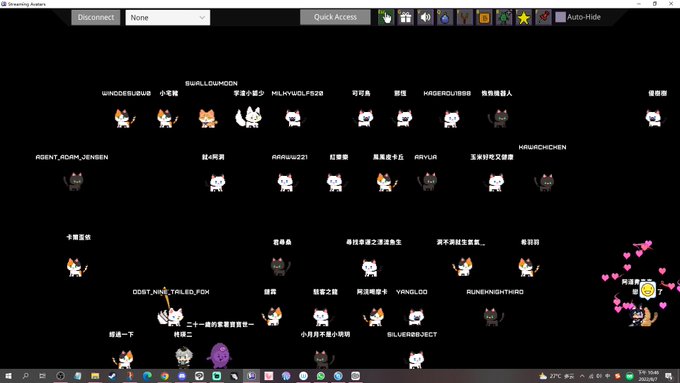This screenshot has width=680, height=383.
Task: Enable the Auto-Hide checkbox
Action: pyautogui.click(x=560, y=17)
